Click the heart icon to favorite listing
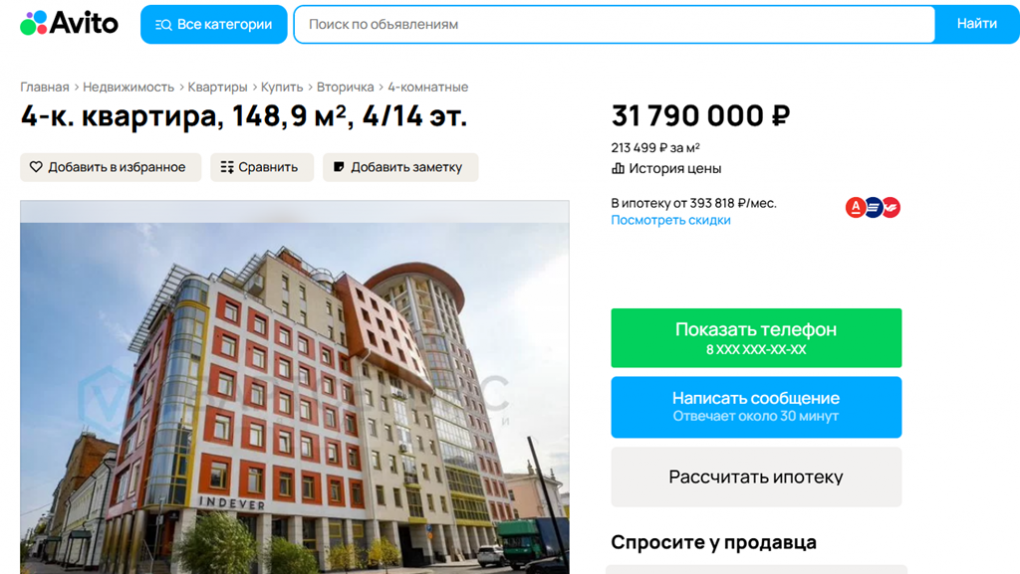Screen dimensions: 1020x574 (36, 167)
